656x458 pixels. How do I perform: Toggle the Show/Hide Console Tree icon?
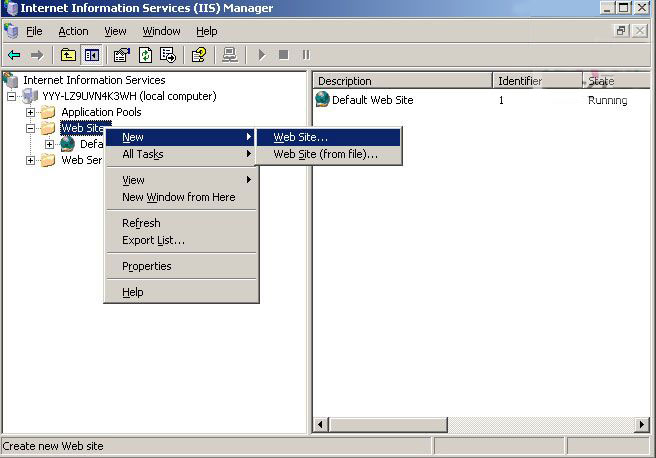tap(92, 55)
